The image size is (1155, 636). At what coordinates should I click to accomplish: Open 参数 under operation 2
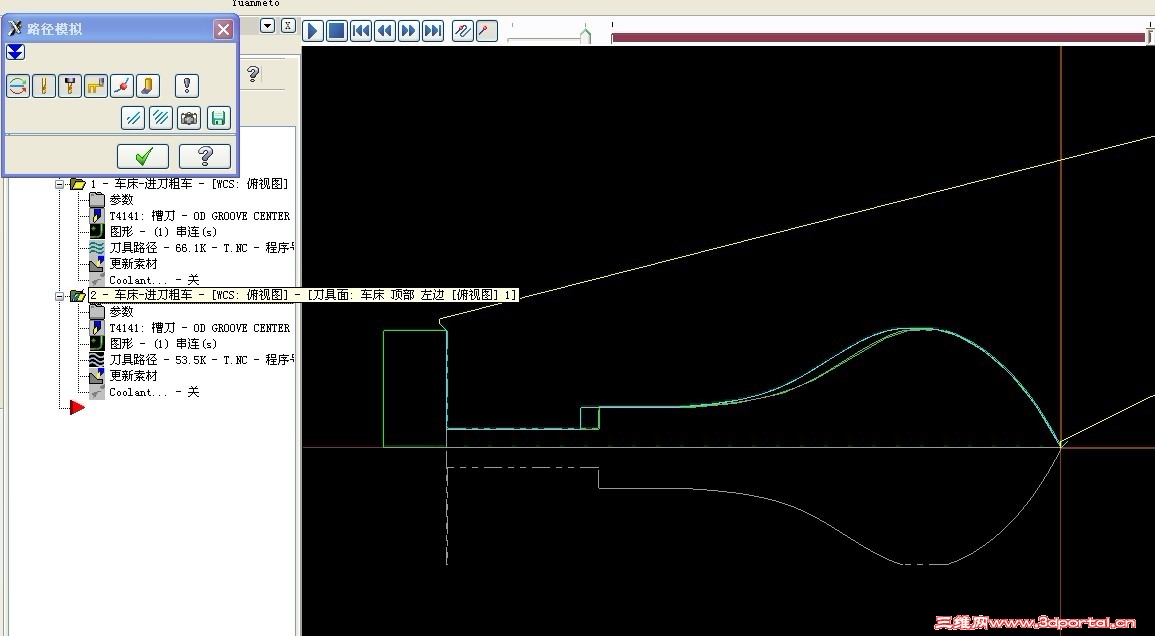122,312
